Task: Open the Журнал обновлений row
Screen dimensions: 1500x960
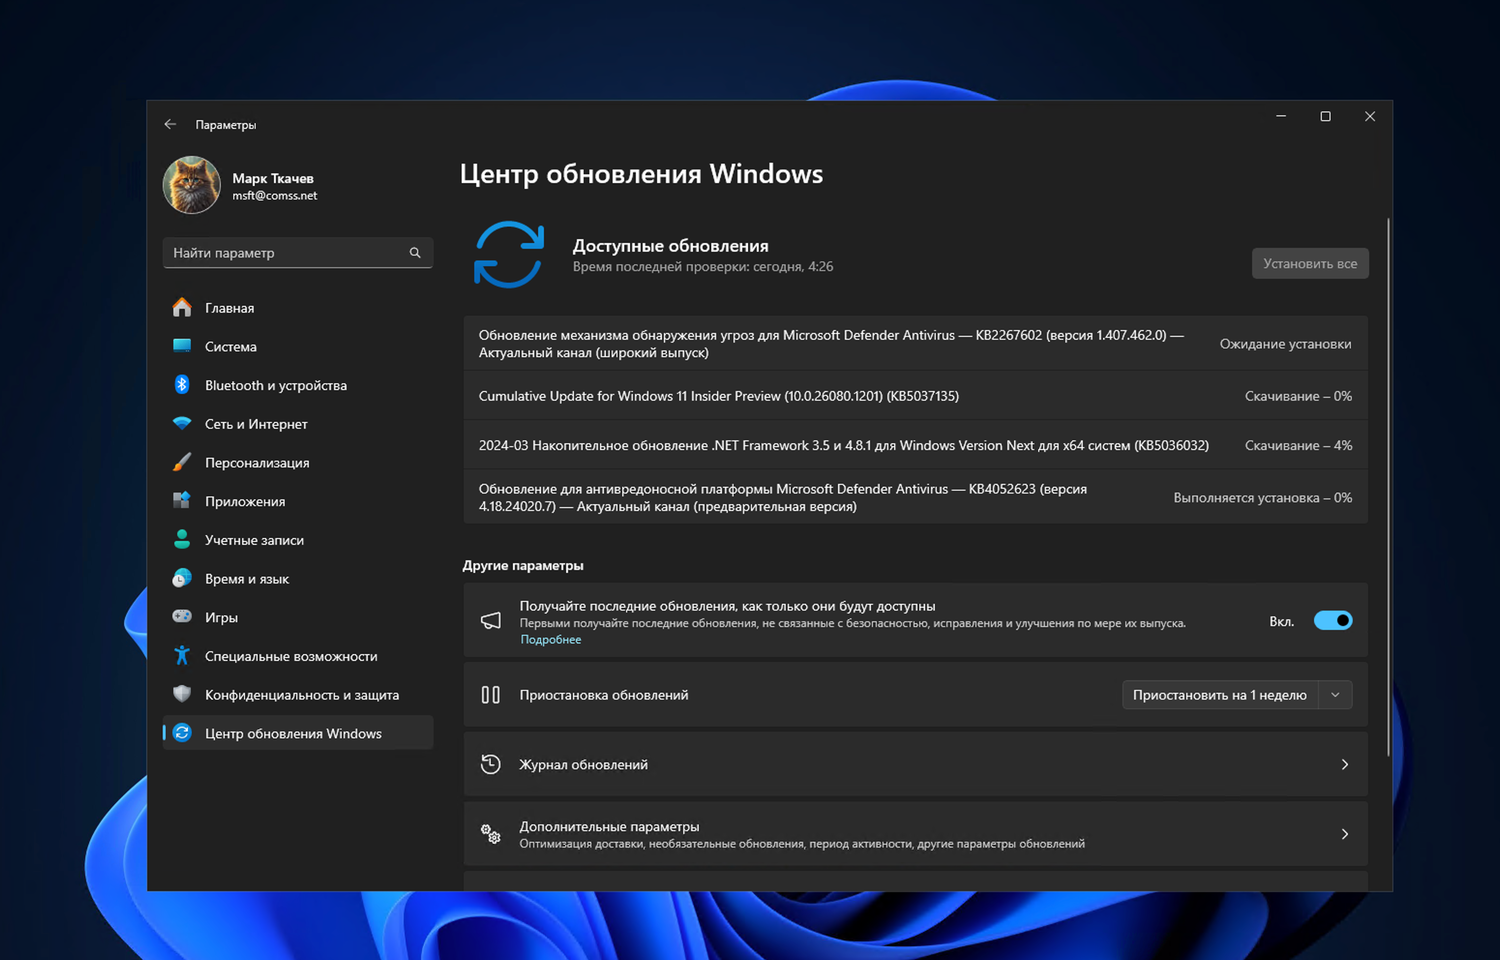Action: click(915, 764)
